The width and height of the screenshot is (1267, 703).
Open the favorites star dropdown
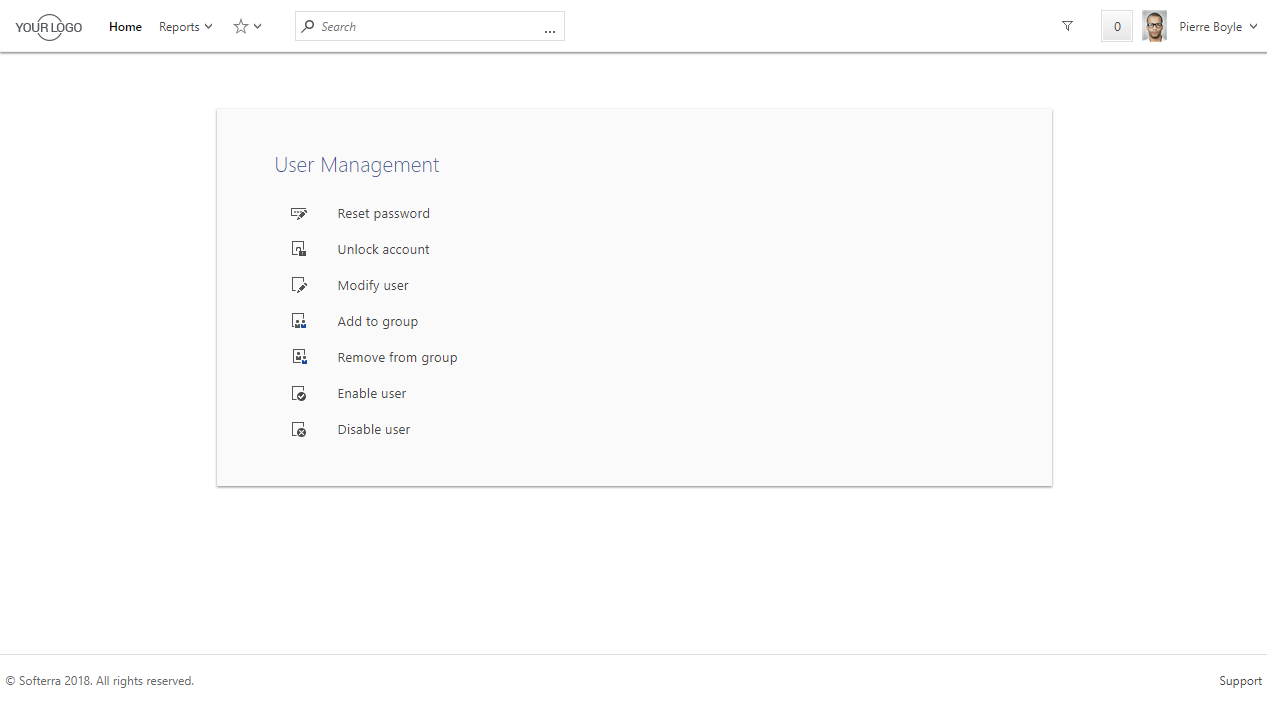click(x=247, y=27)
